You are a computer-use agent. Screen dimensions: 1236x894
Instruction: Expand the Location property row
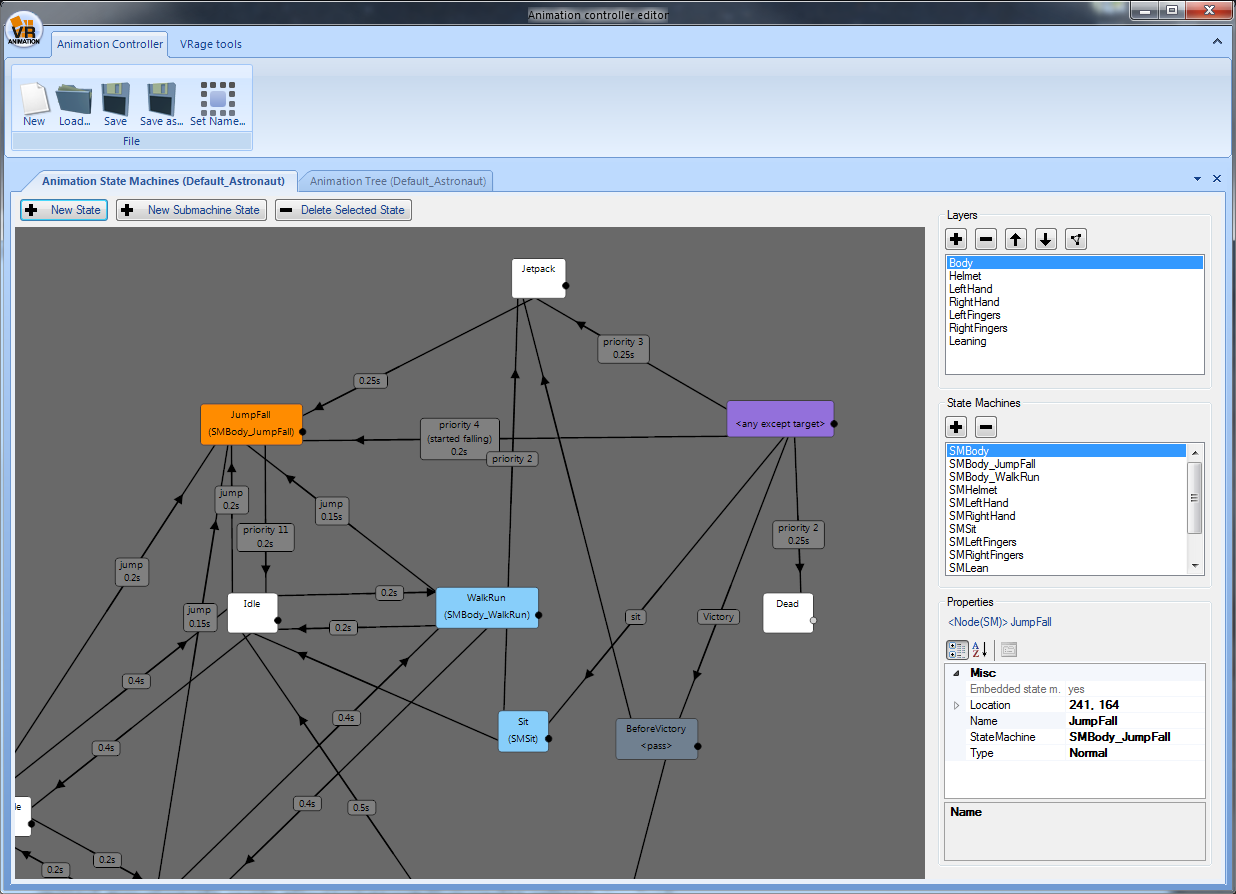point(956,706)
